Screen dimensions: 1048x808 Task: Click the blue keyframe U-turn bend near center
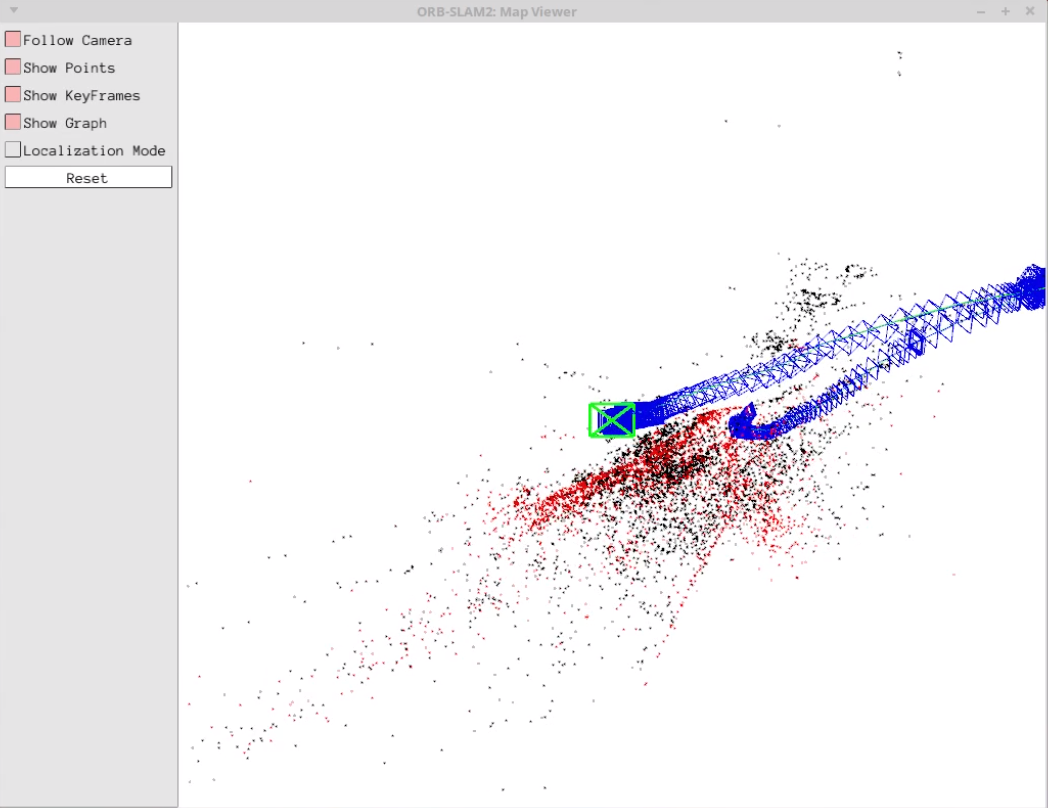(745, 427)
